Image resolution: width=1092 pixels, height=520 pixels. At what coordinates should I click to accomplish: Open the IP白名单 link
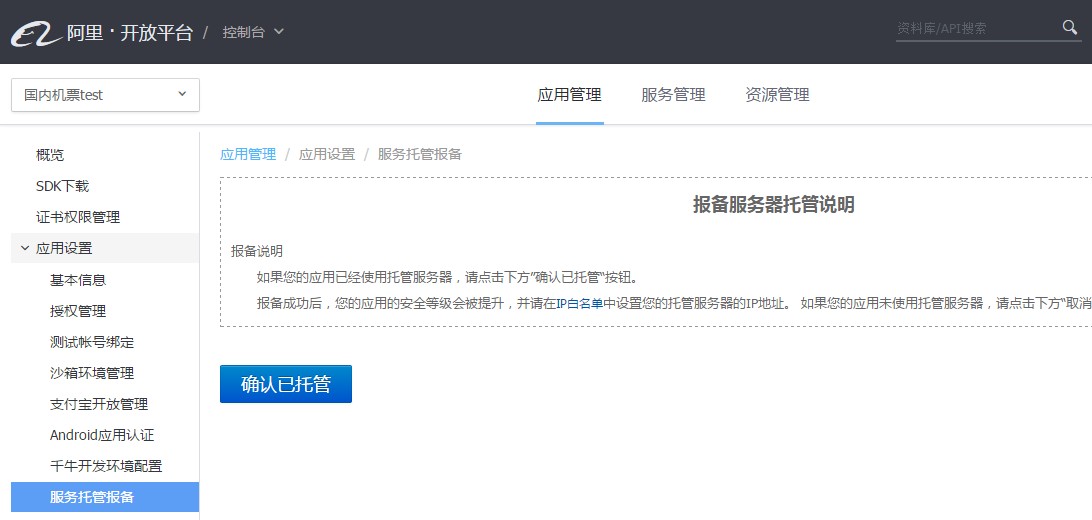click(579, 303)
